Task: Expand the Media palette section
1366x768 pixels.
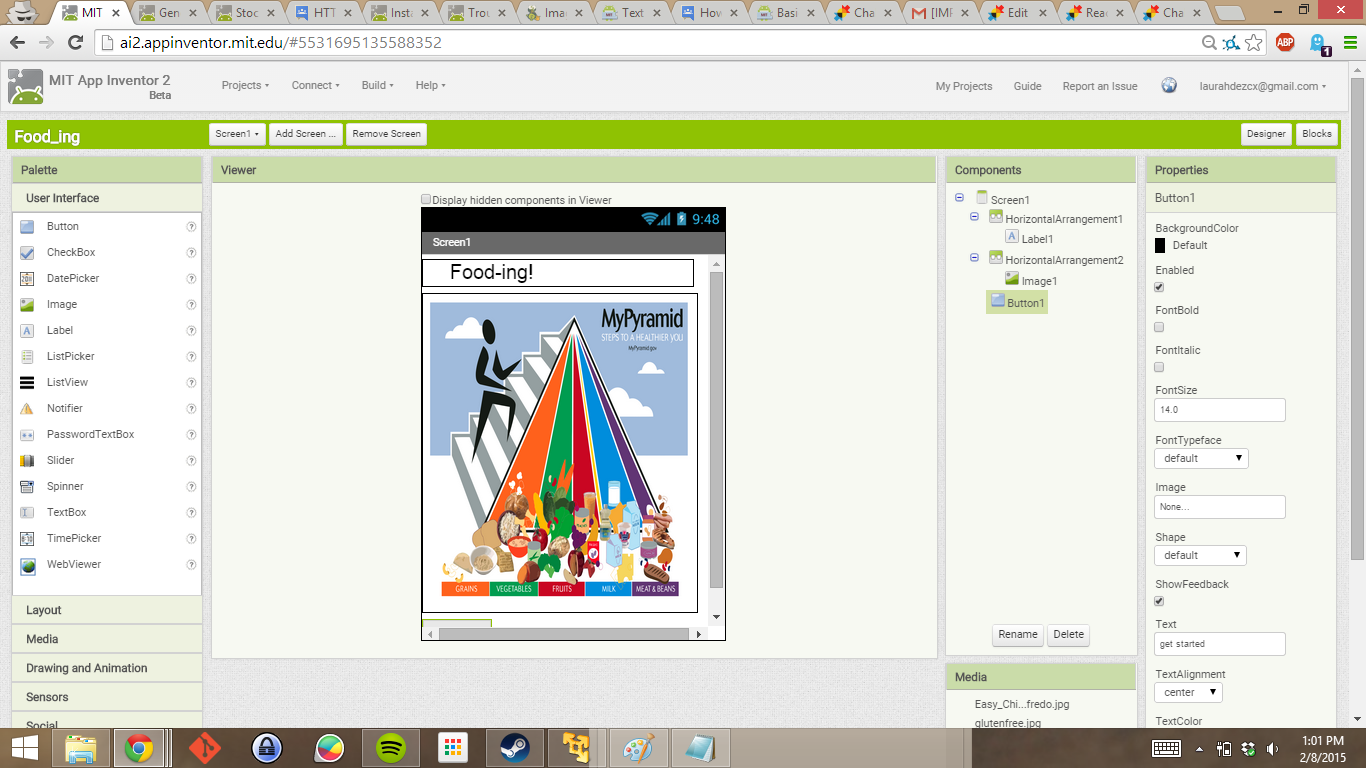Action: pos(107,639)
